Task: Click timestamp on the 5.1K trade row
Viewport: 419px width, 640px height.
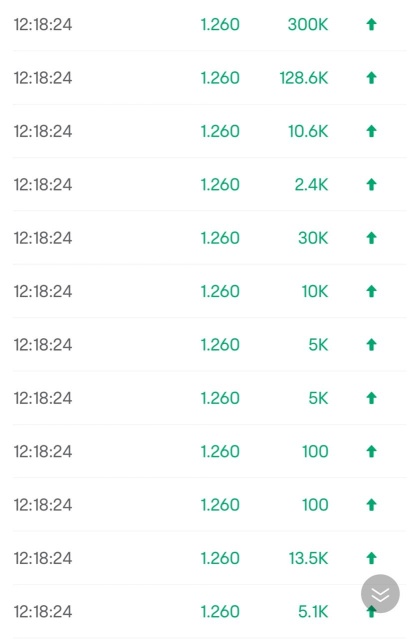Action: point(43,611)
